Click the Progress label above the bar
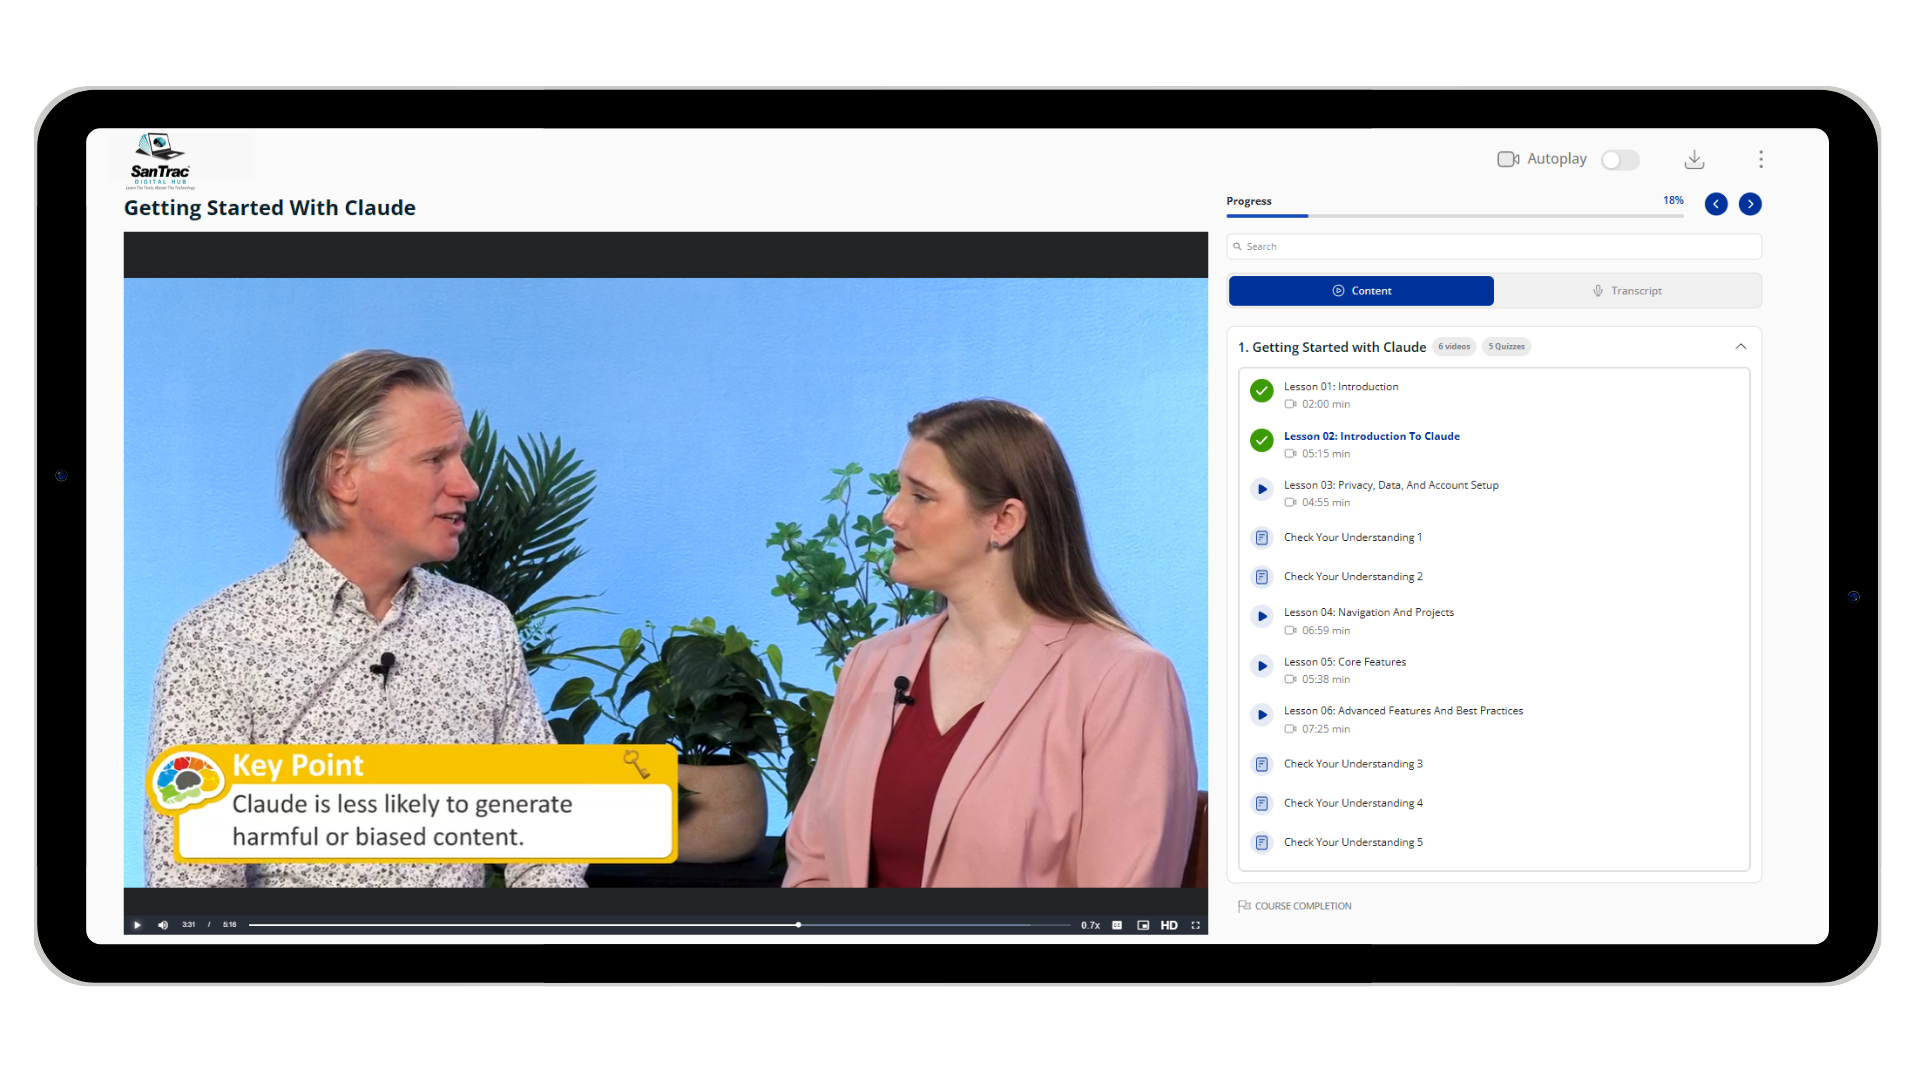The height and width of the screenshot is (1080, 1920). tap(1249, 201)
